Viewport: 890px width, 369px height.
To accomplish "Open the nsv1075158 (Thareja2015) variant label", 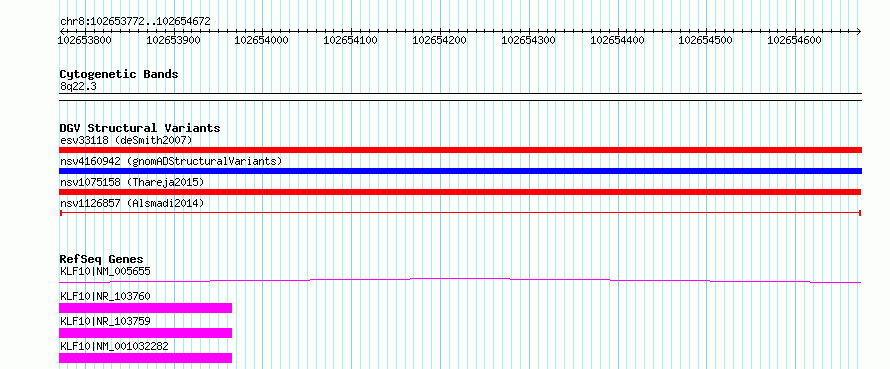I will (132, 182).
